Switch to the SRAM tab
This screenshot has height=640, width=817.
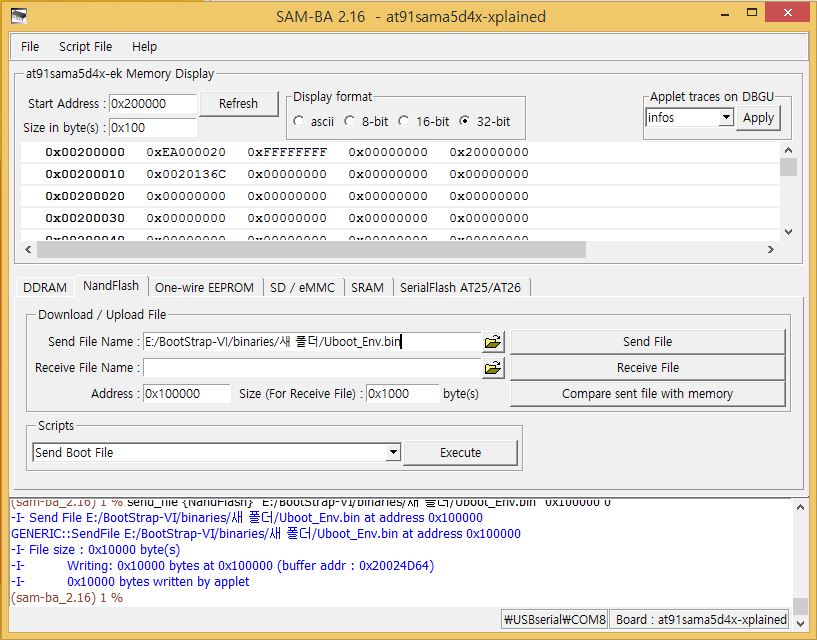367,287
